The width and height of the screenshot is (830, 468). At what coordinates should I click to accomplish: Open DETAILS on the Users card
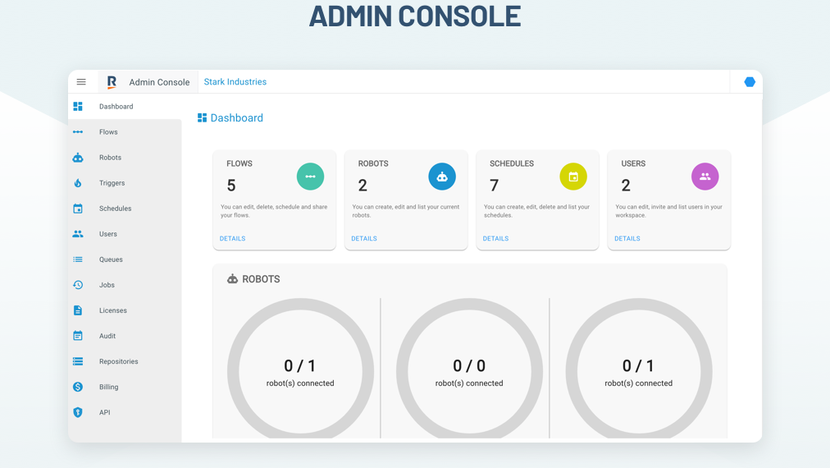(627, 239)
